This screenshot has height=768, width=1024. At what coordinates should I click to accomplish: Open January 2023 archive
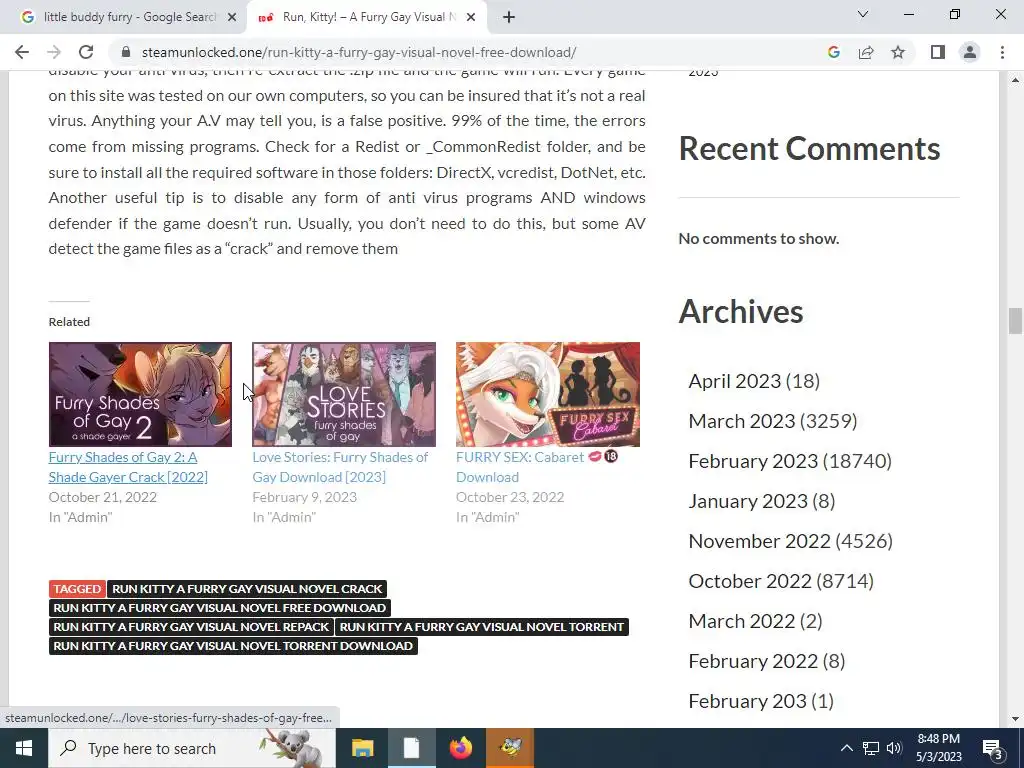[x=748, y=500]
